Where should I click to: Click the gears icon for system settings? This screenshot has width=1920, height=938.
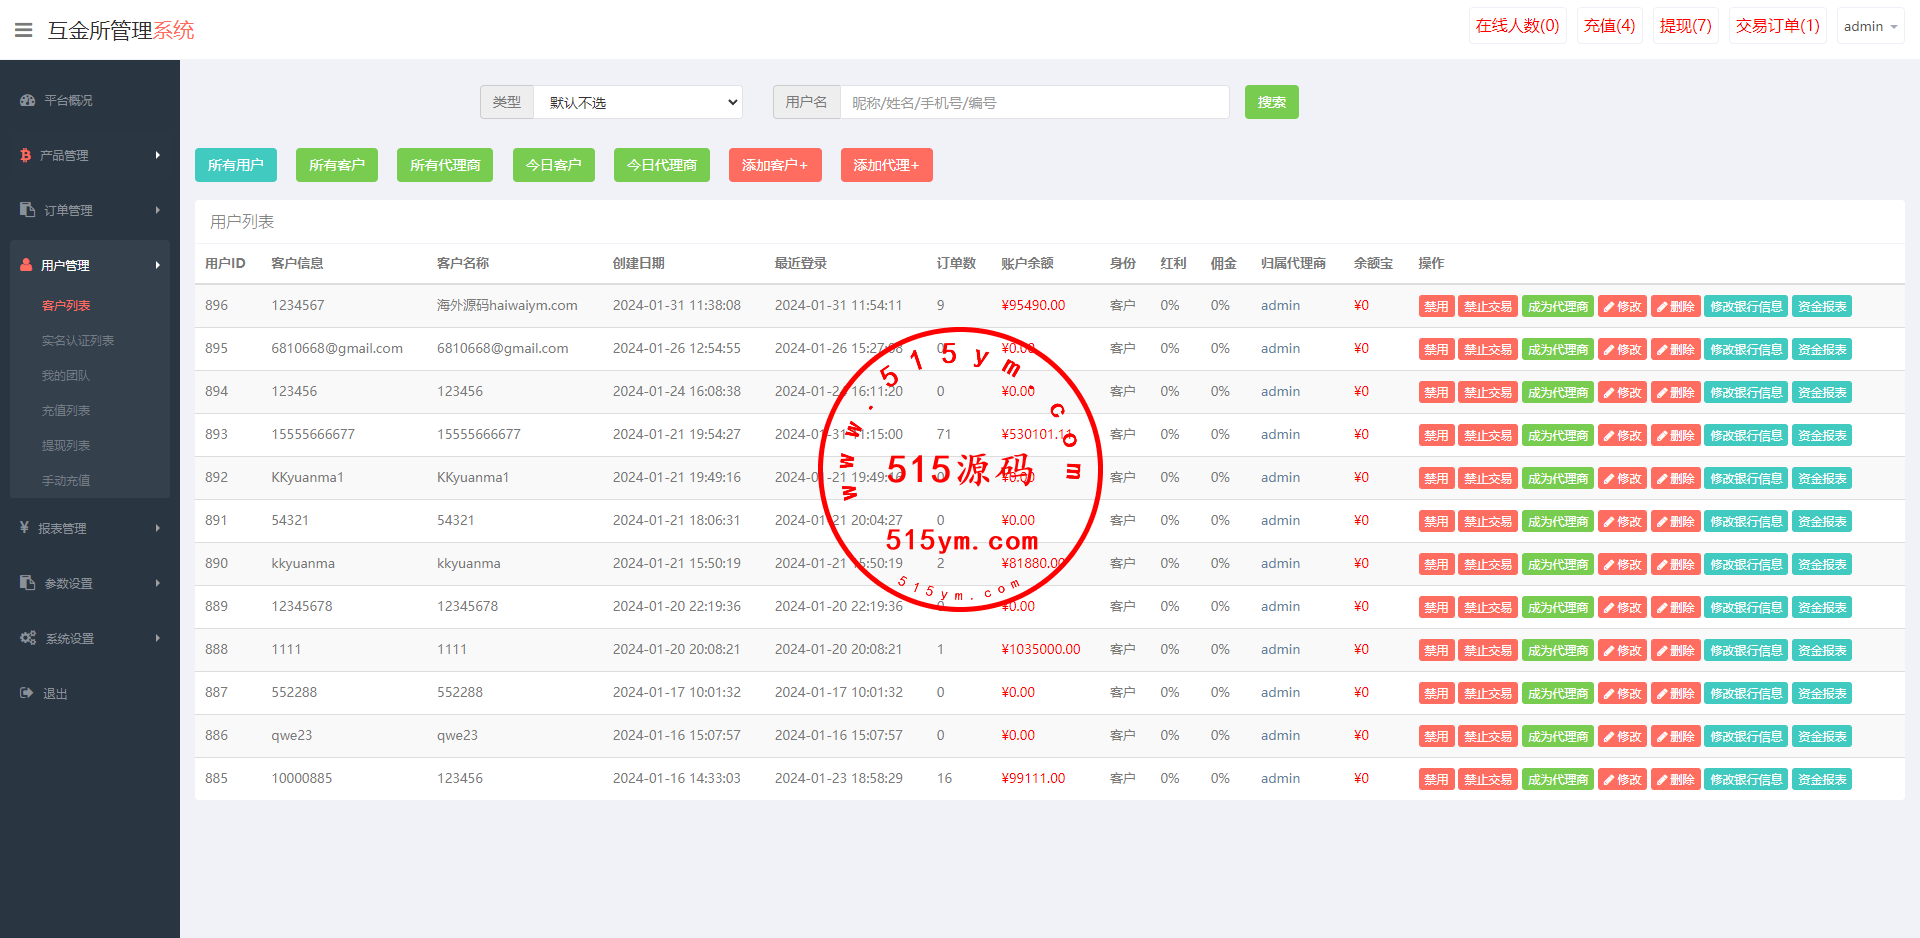(28, 638)
